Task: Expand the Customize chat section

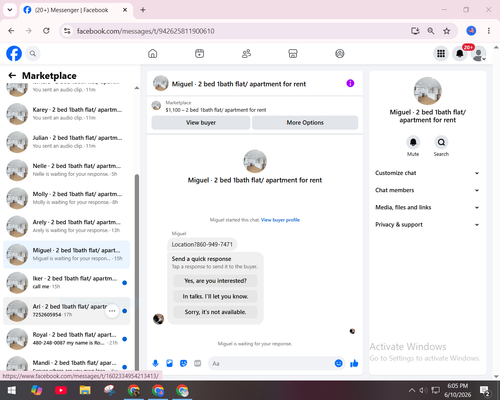Action: point(427,173)
